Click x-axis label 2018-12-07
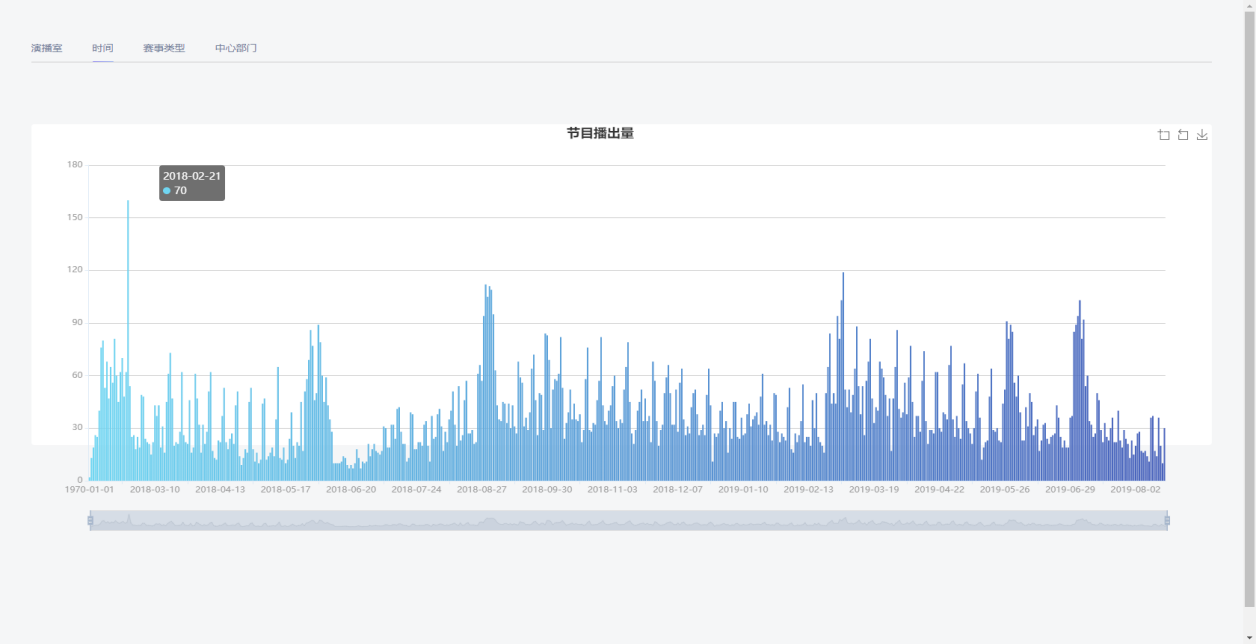Image resolution: width=1256 pixels, height=644 pixels. pyautogui.click(x=678, y=490)
